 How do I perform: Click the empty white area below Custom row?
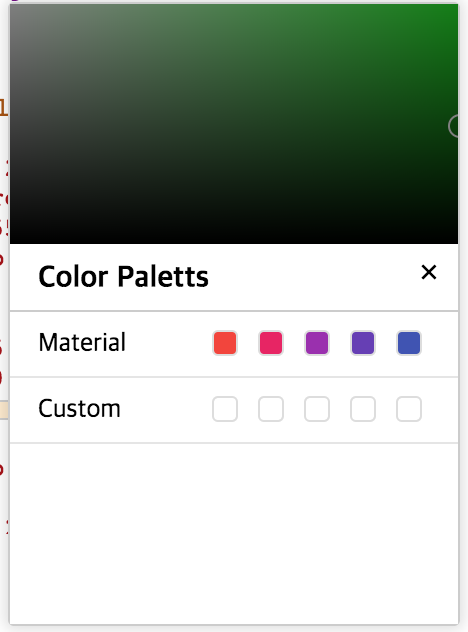pos(234,533)
